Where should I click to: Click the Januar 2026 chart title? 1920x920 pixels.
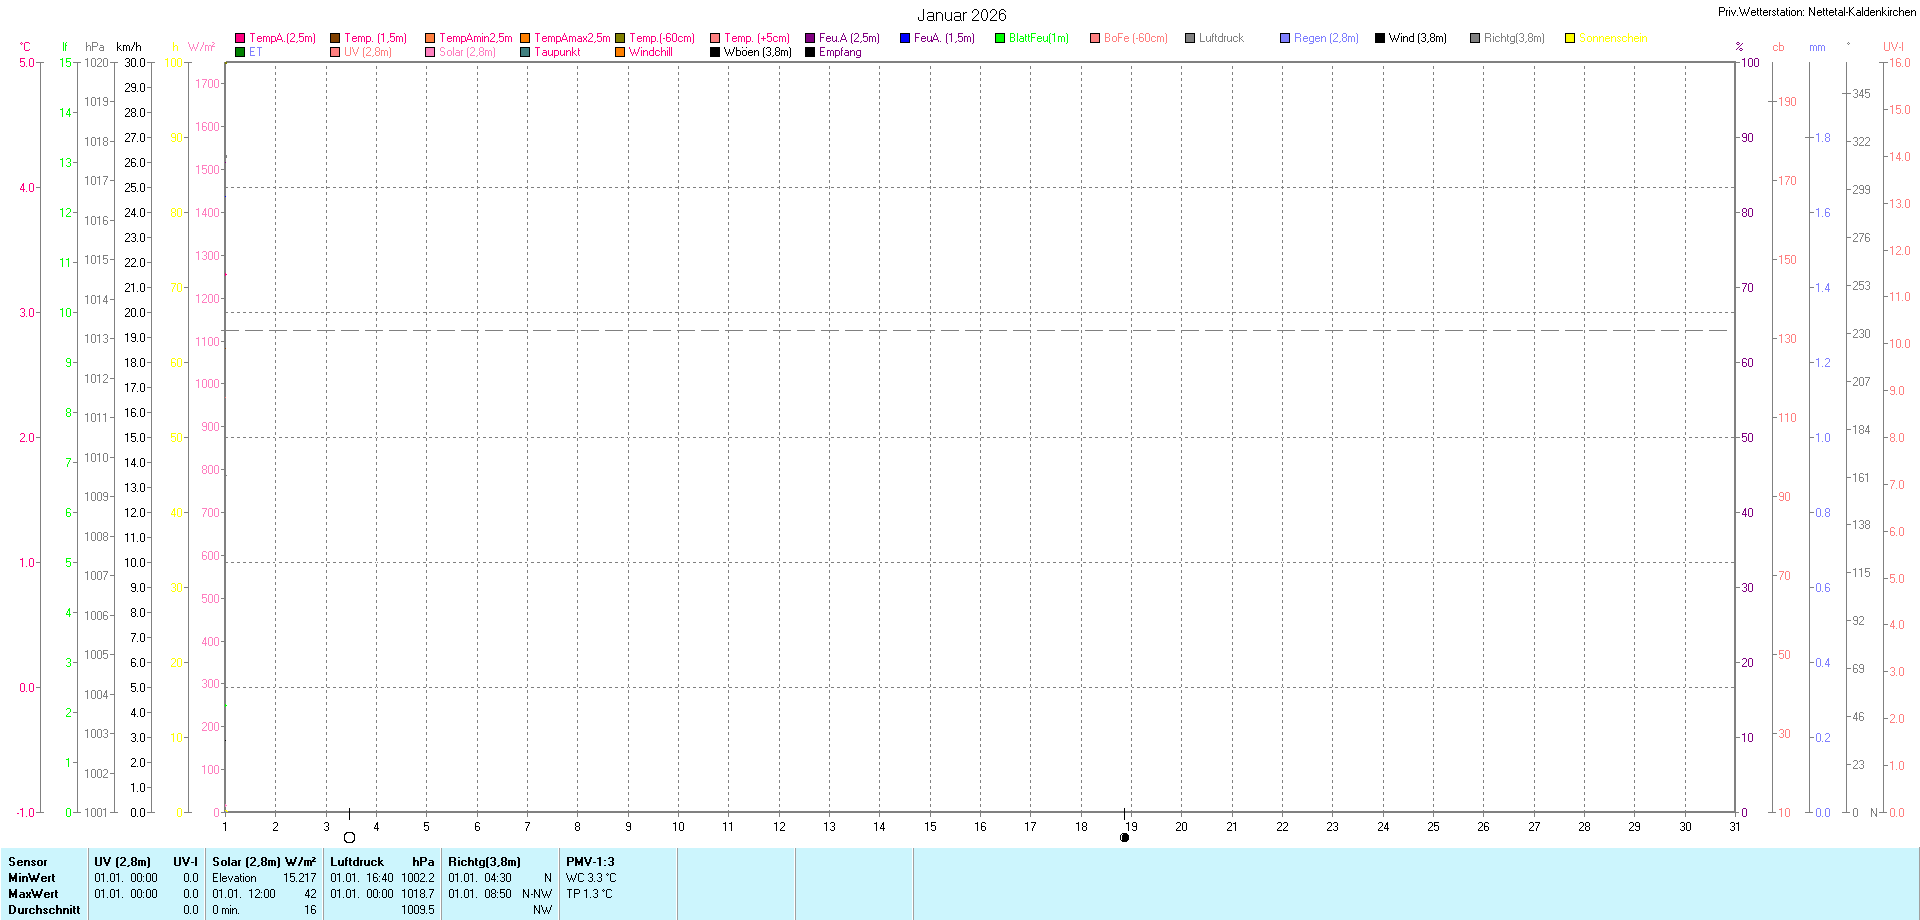(961, 15)
